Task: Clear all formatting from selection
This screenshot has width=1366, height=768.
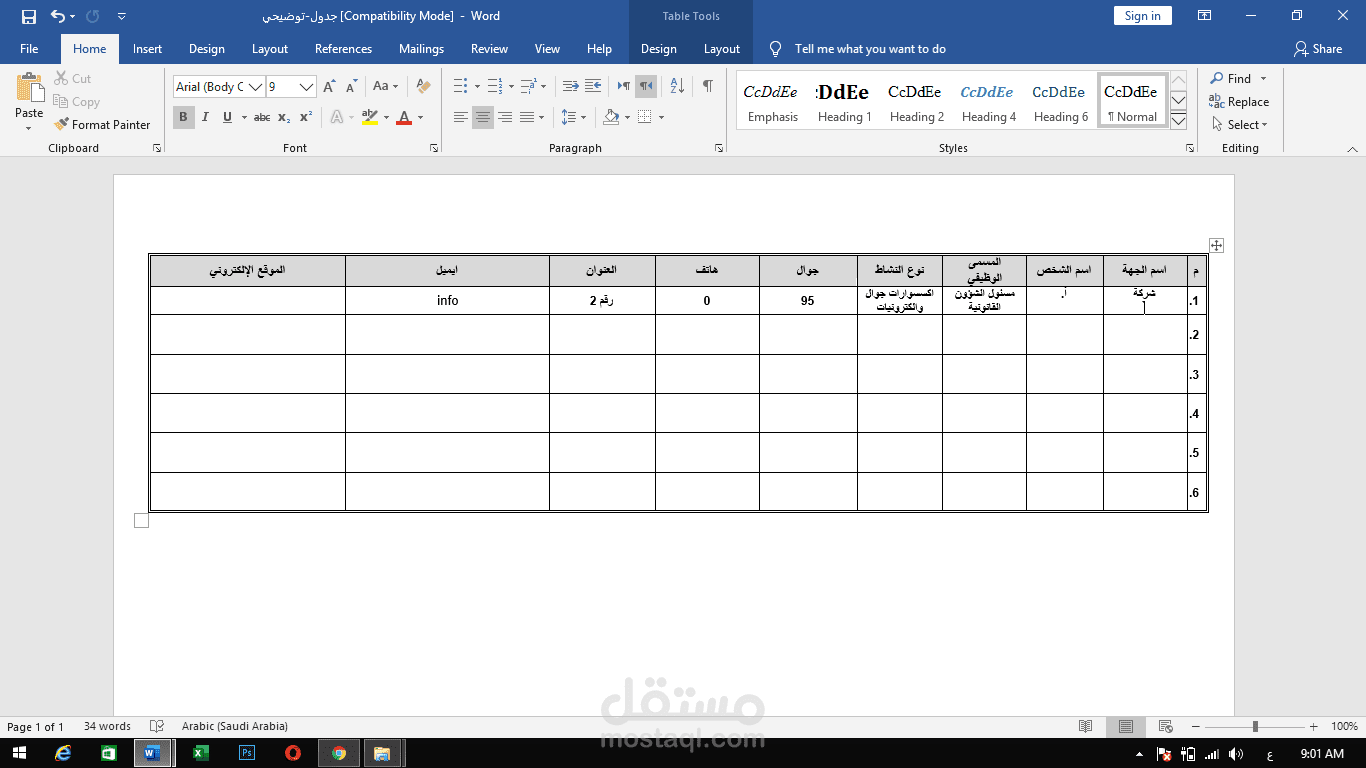Action: coord(423,87)
